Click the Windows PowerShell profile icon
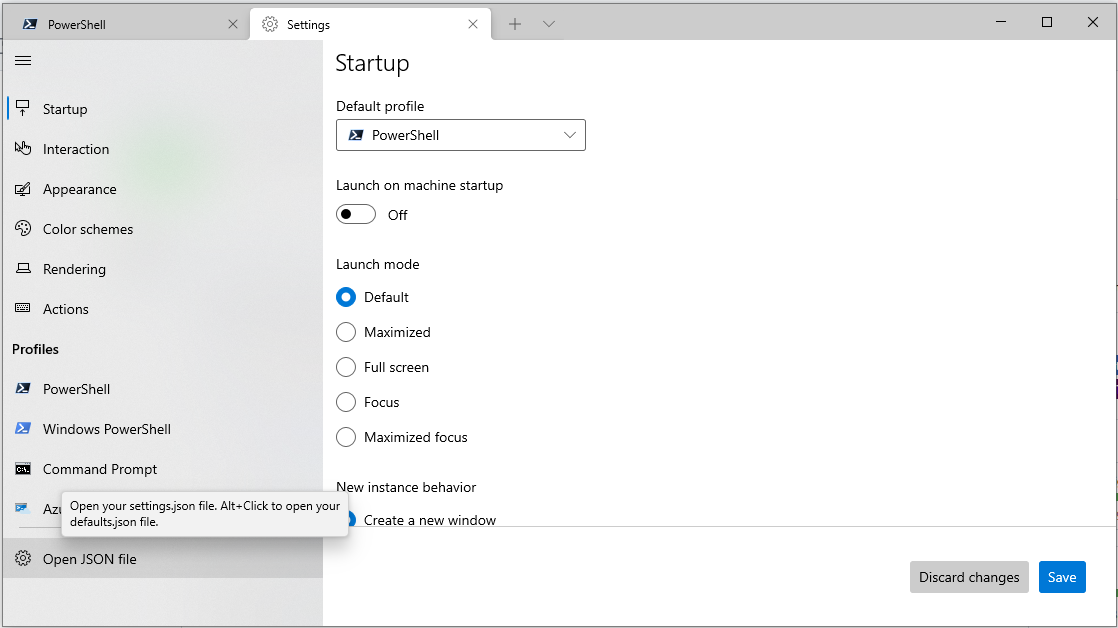The width and height of the screenshot is (1118, 628). (23, 428)
